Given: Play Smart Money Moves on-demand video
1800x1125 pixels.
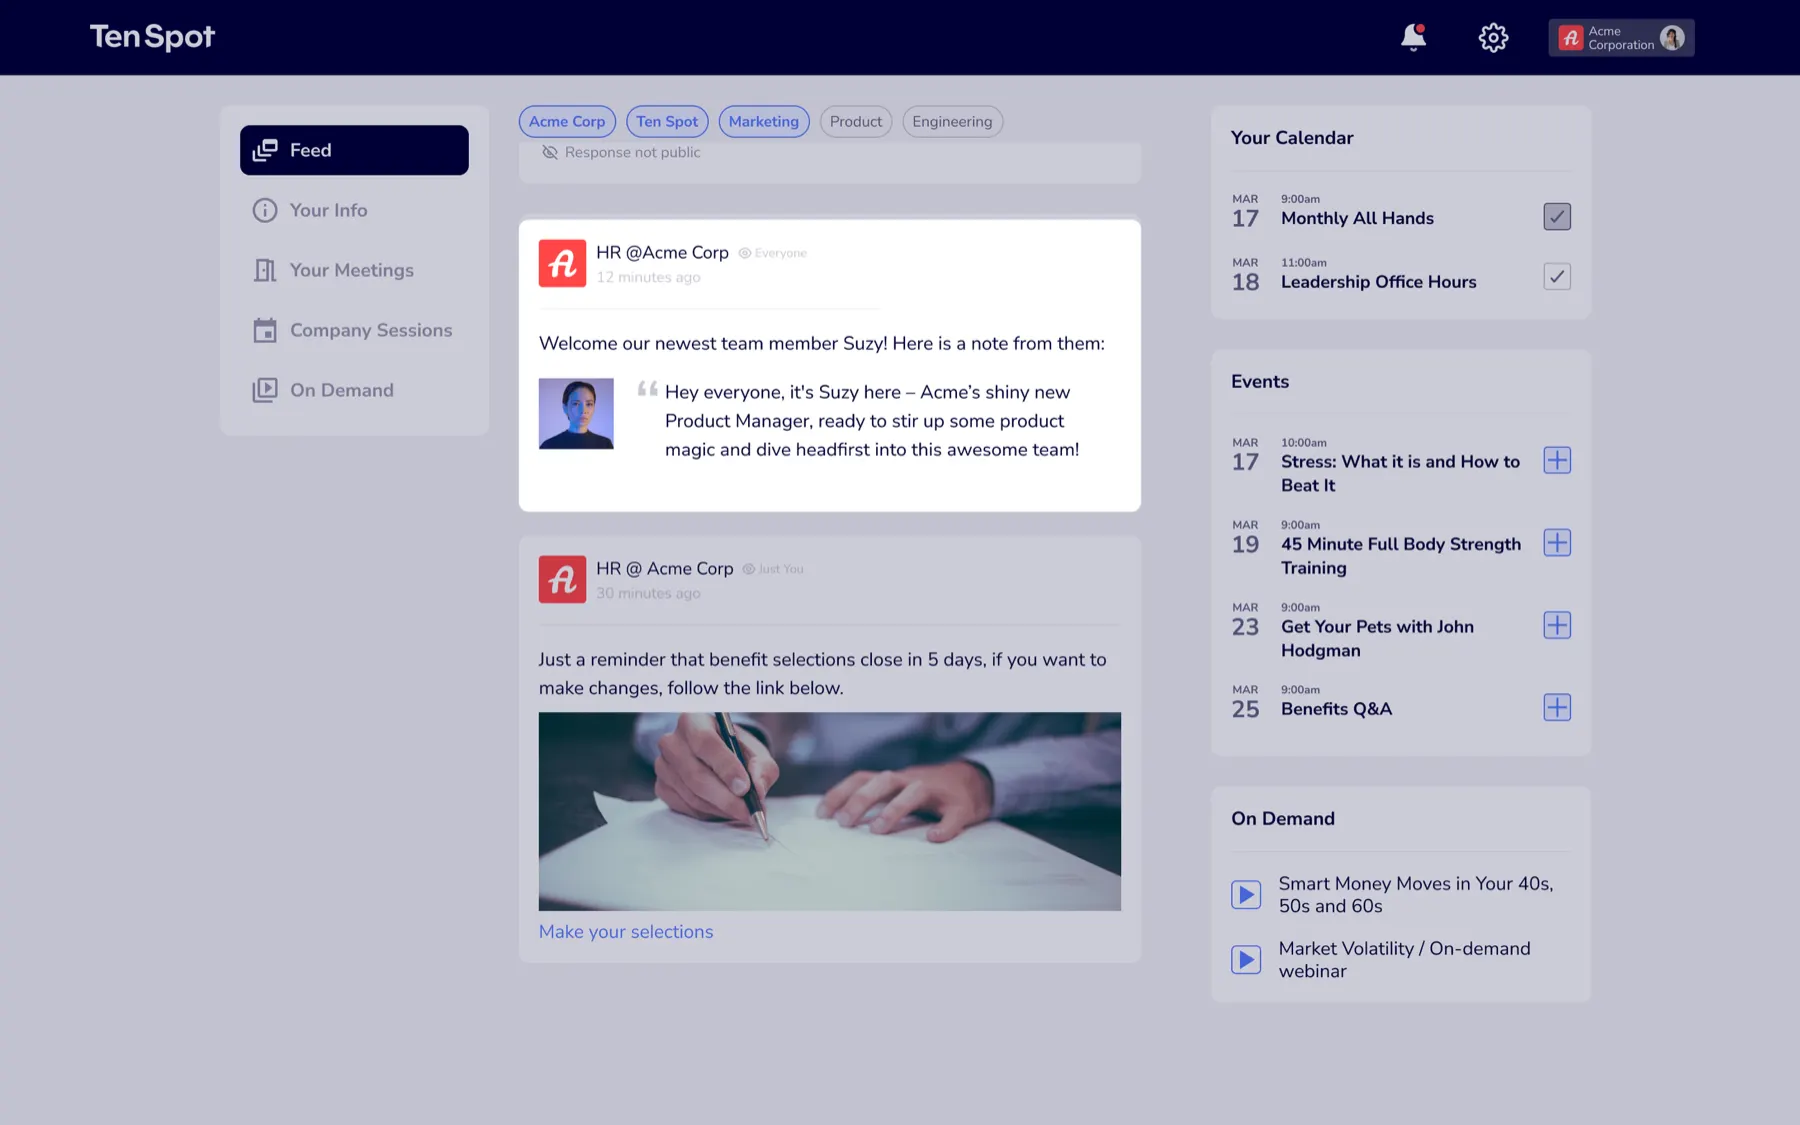Looking at the screenshot, I should click(x=1245, y=894).
